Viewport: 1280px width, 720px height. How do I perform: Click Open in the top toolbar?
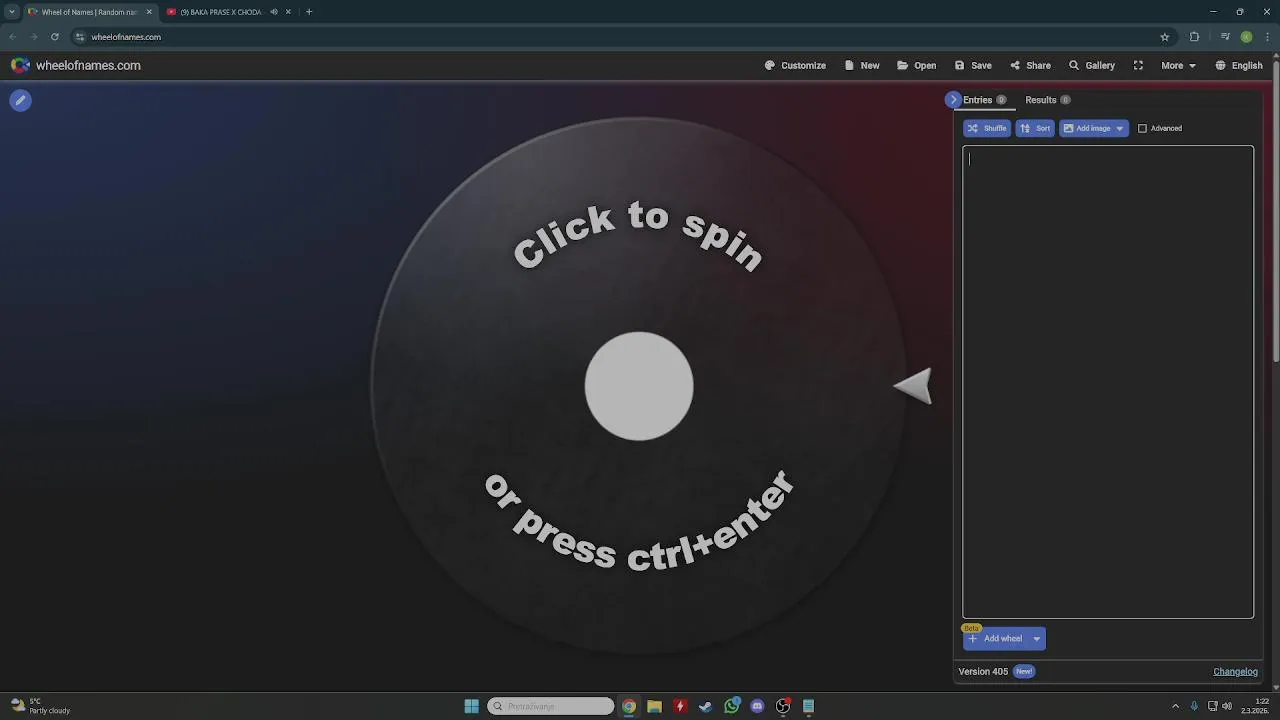916,65
